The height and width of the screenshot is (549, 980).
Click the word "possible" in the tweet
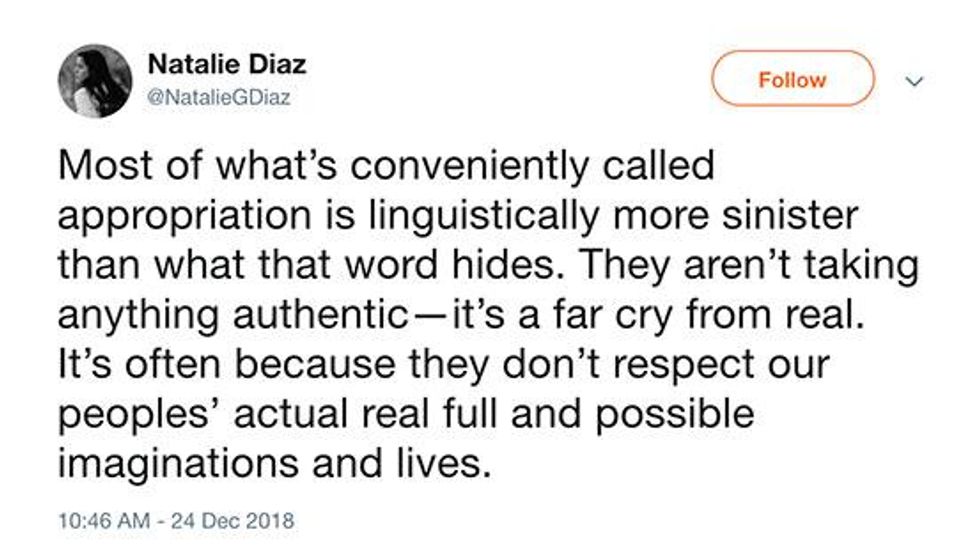(678, 414)
